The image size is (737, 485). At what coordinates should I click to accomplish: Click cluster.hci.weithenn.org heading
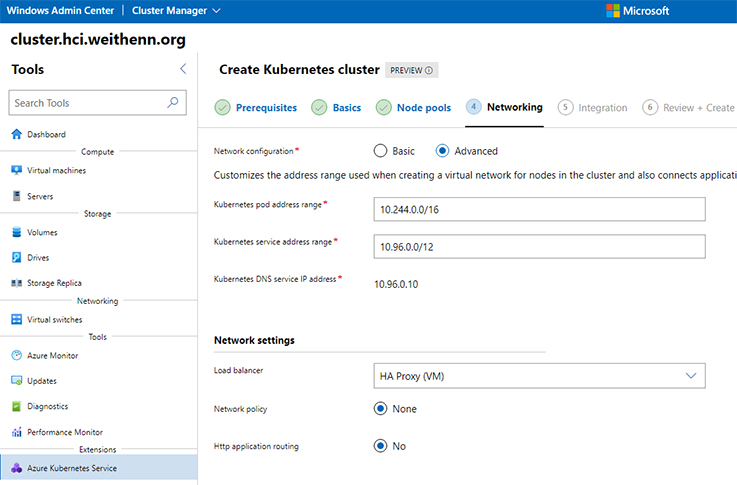(x=98, y=39)
